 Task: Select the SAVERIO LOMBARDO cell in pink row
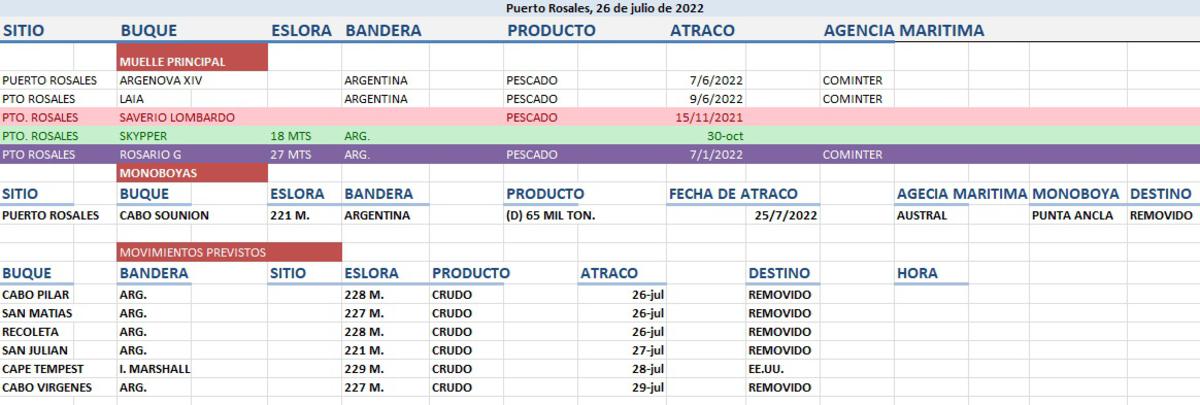coord(192,117)
